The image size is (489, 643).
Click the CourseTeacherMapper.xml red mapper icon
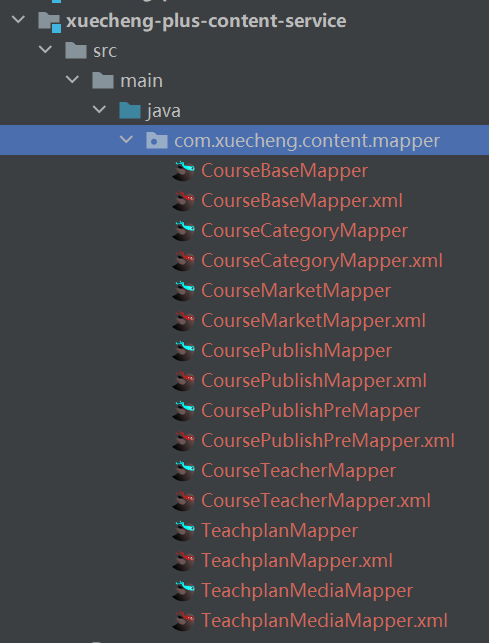pos(183,501)
